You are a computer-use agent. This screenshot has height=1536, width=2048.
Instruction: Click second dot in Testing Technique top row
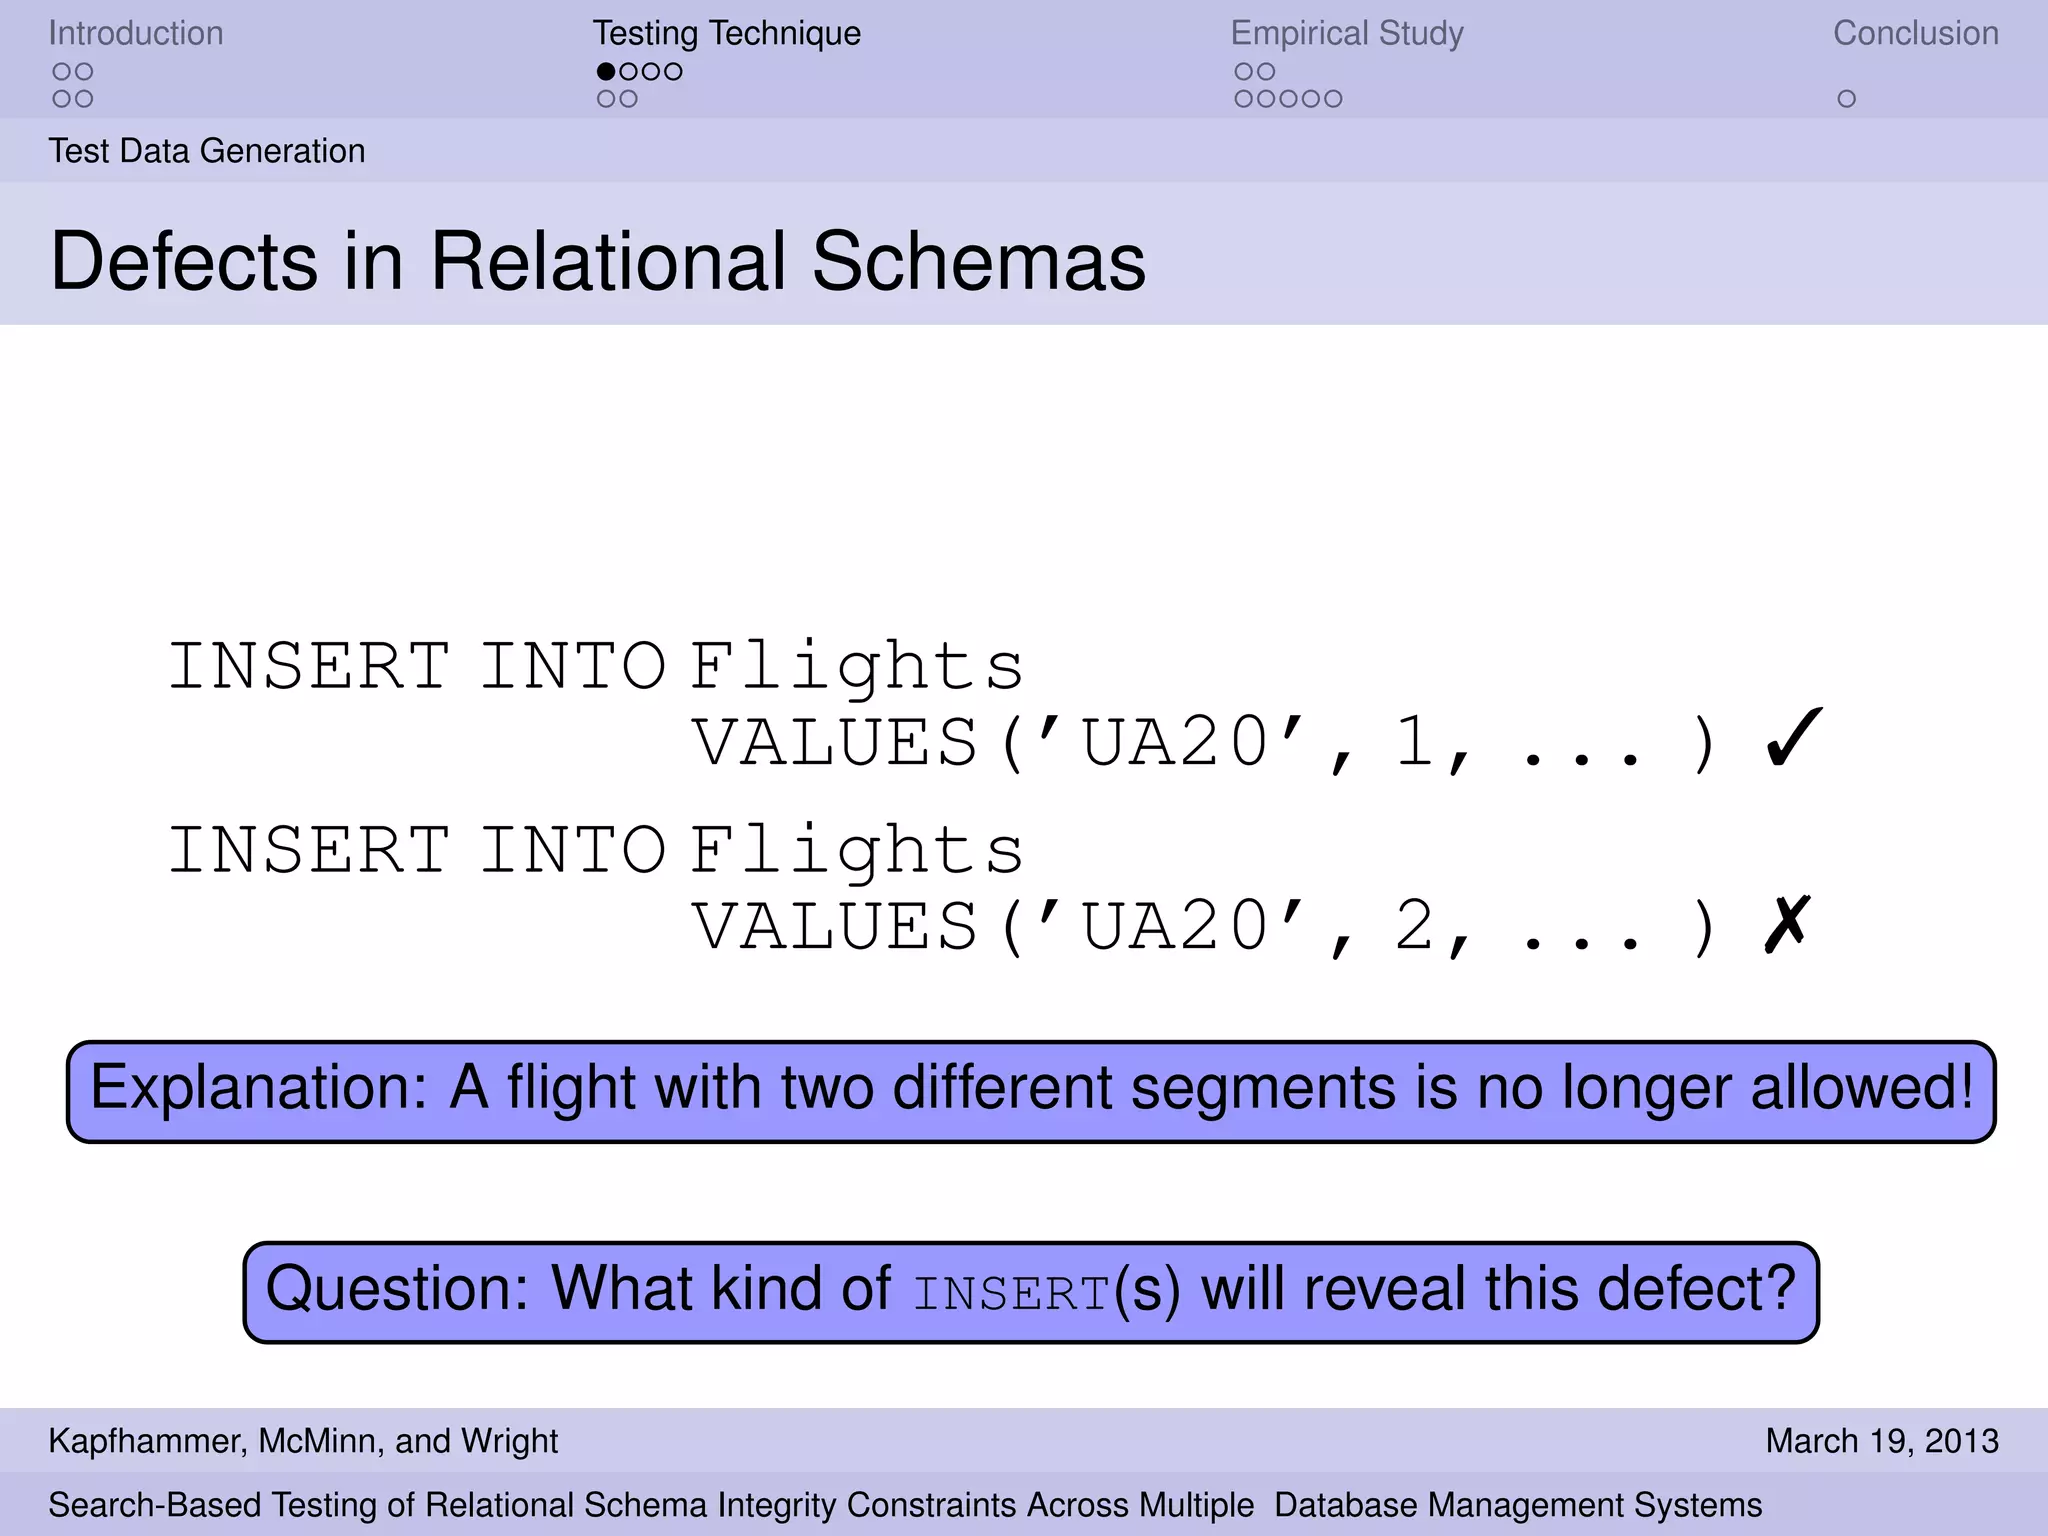(628, 71)
